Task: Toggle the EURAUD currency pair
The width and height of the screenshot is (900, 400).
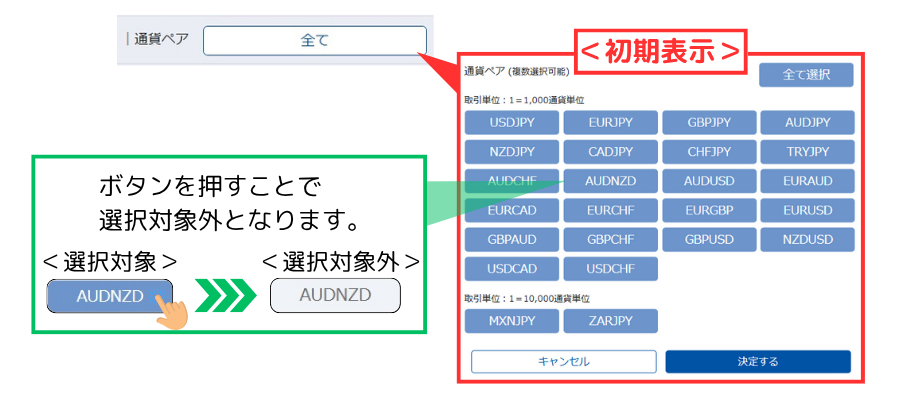Action: pos(808,181)
